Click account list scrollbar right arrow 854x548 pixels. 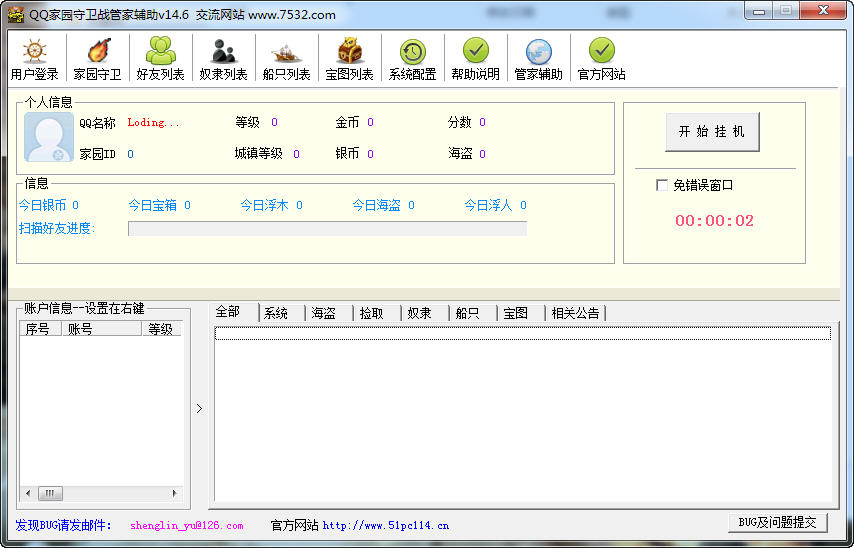point(174,494)
